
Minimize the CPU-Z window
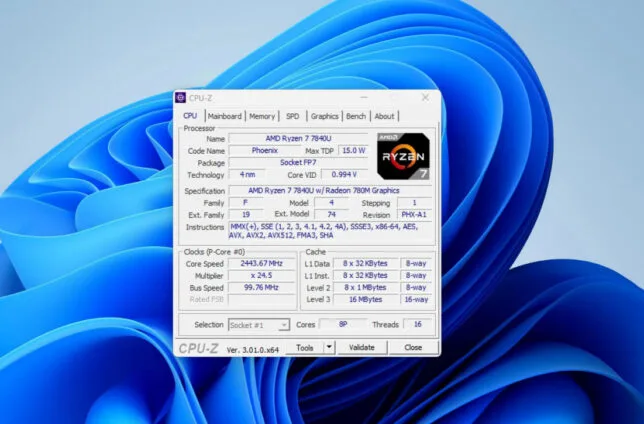click(364, 97)
